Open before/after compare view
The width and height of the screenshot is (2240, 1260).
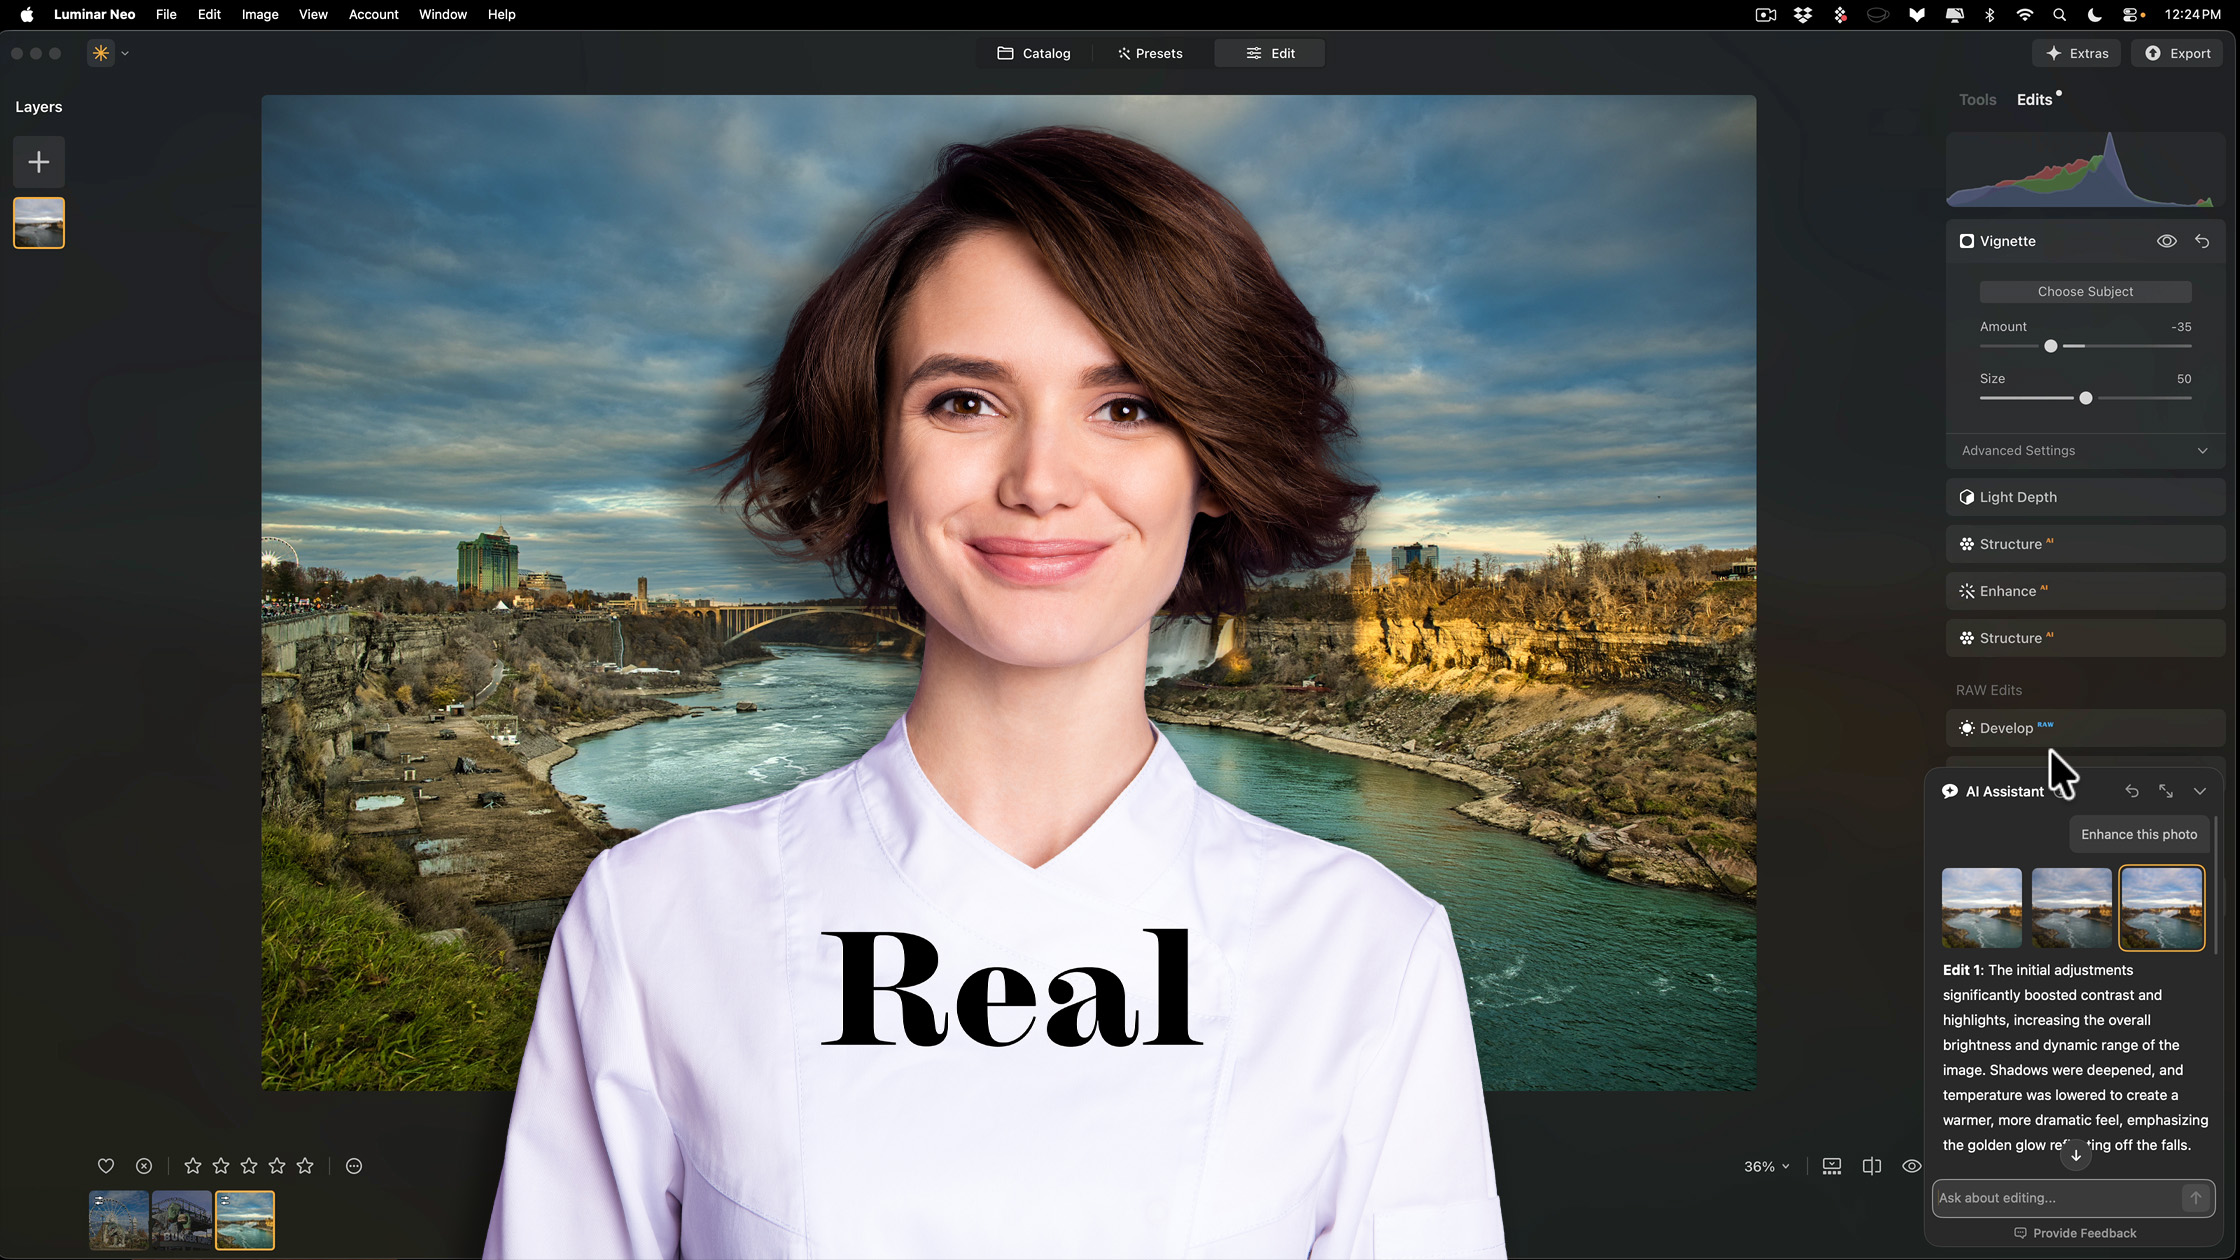[1872, 1165]
